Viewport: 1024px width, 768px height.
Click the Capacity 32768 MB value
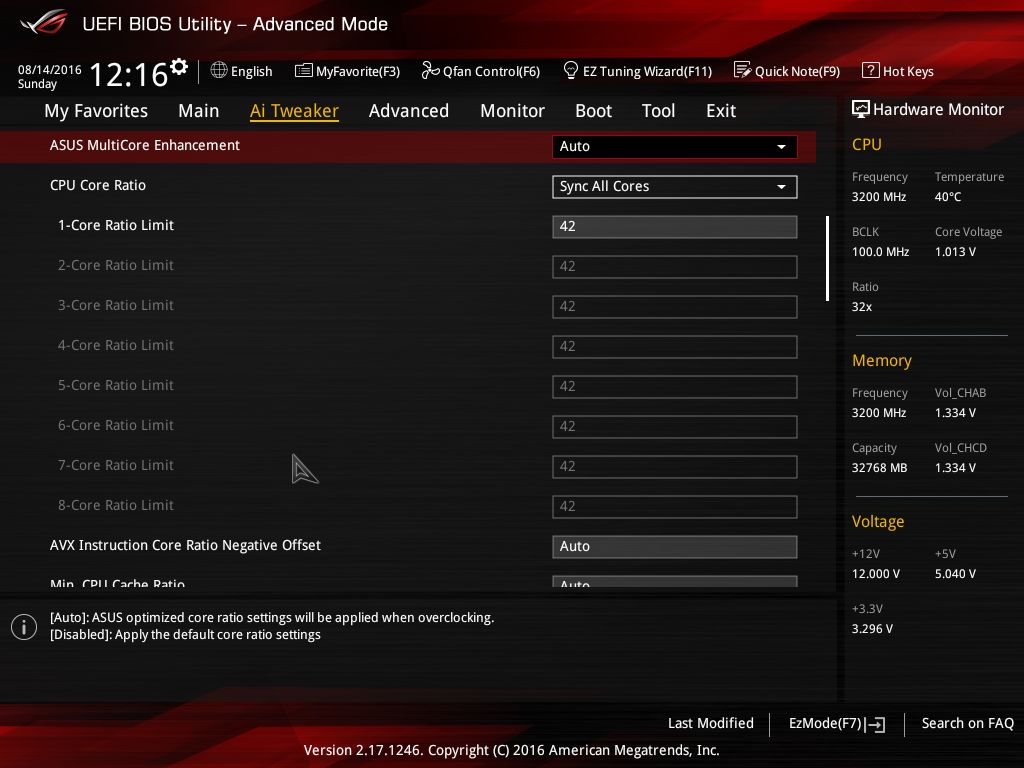coord(879,468)
